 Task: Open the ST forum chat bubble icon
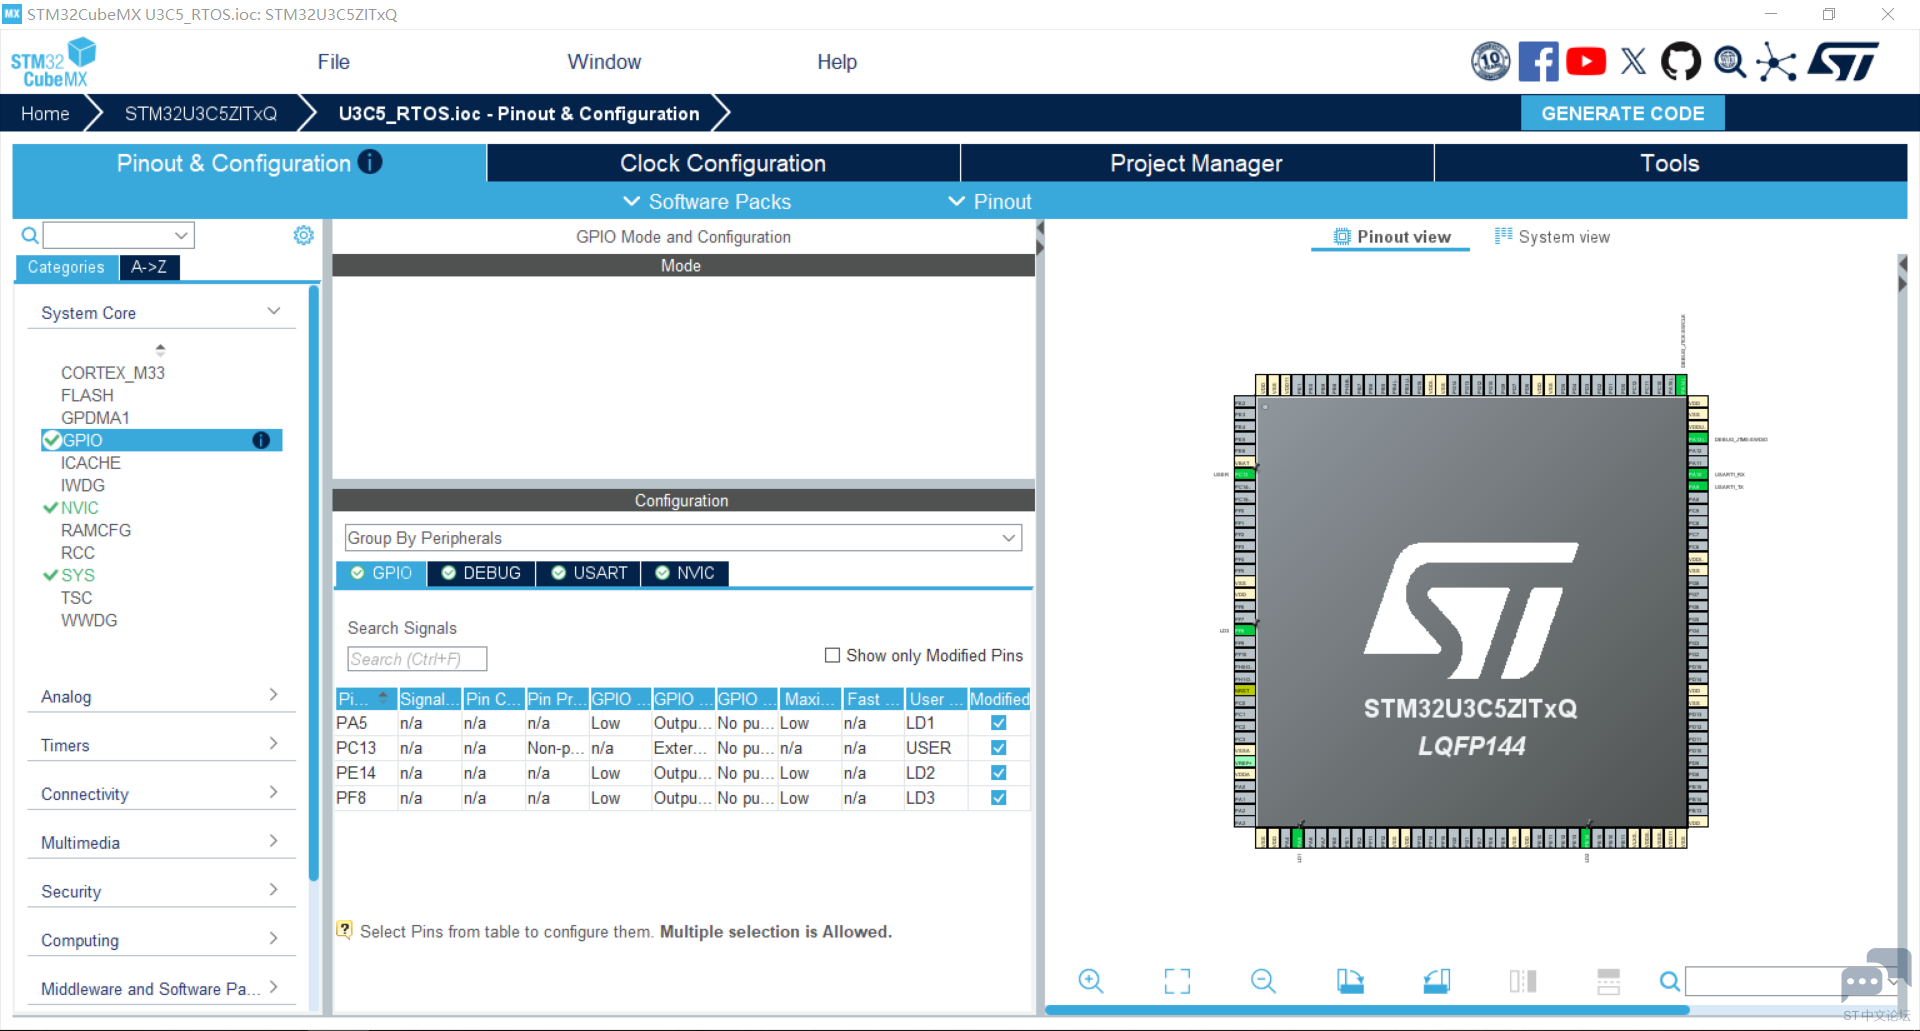tap(1874, 974)
